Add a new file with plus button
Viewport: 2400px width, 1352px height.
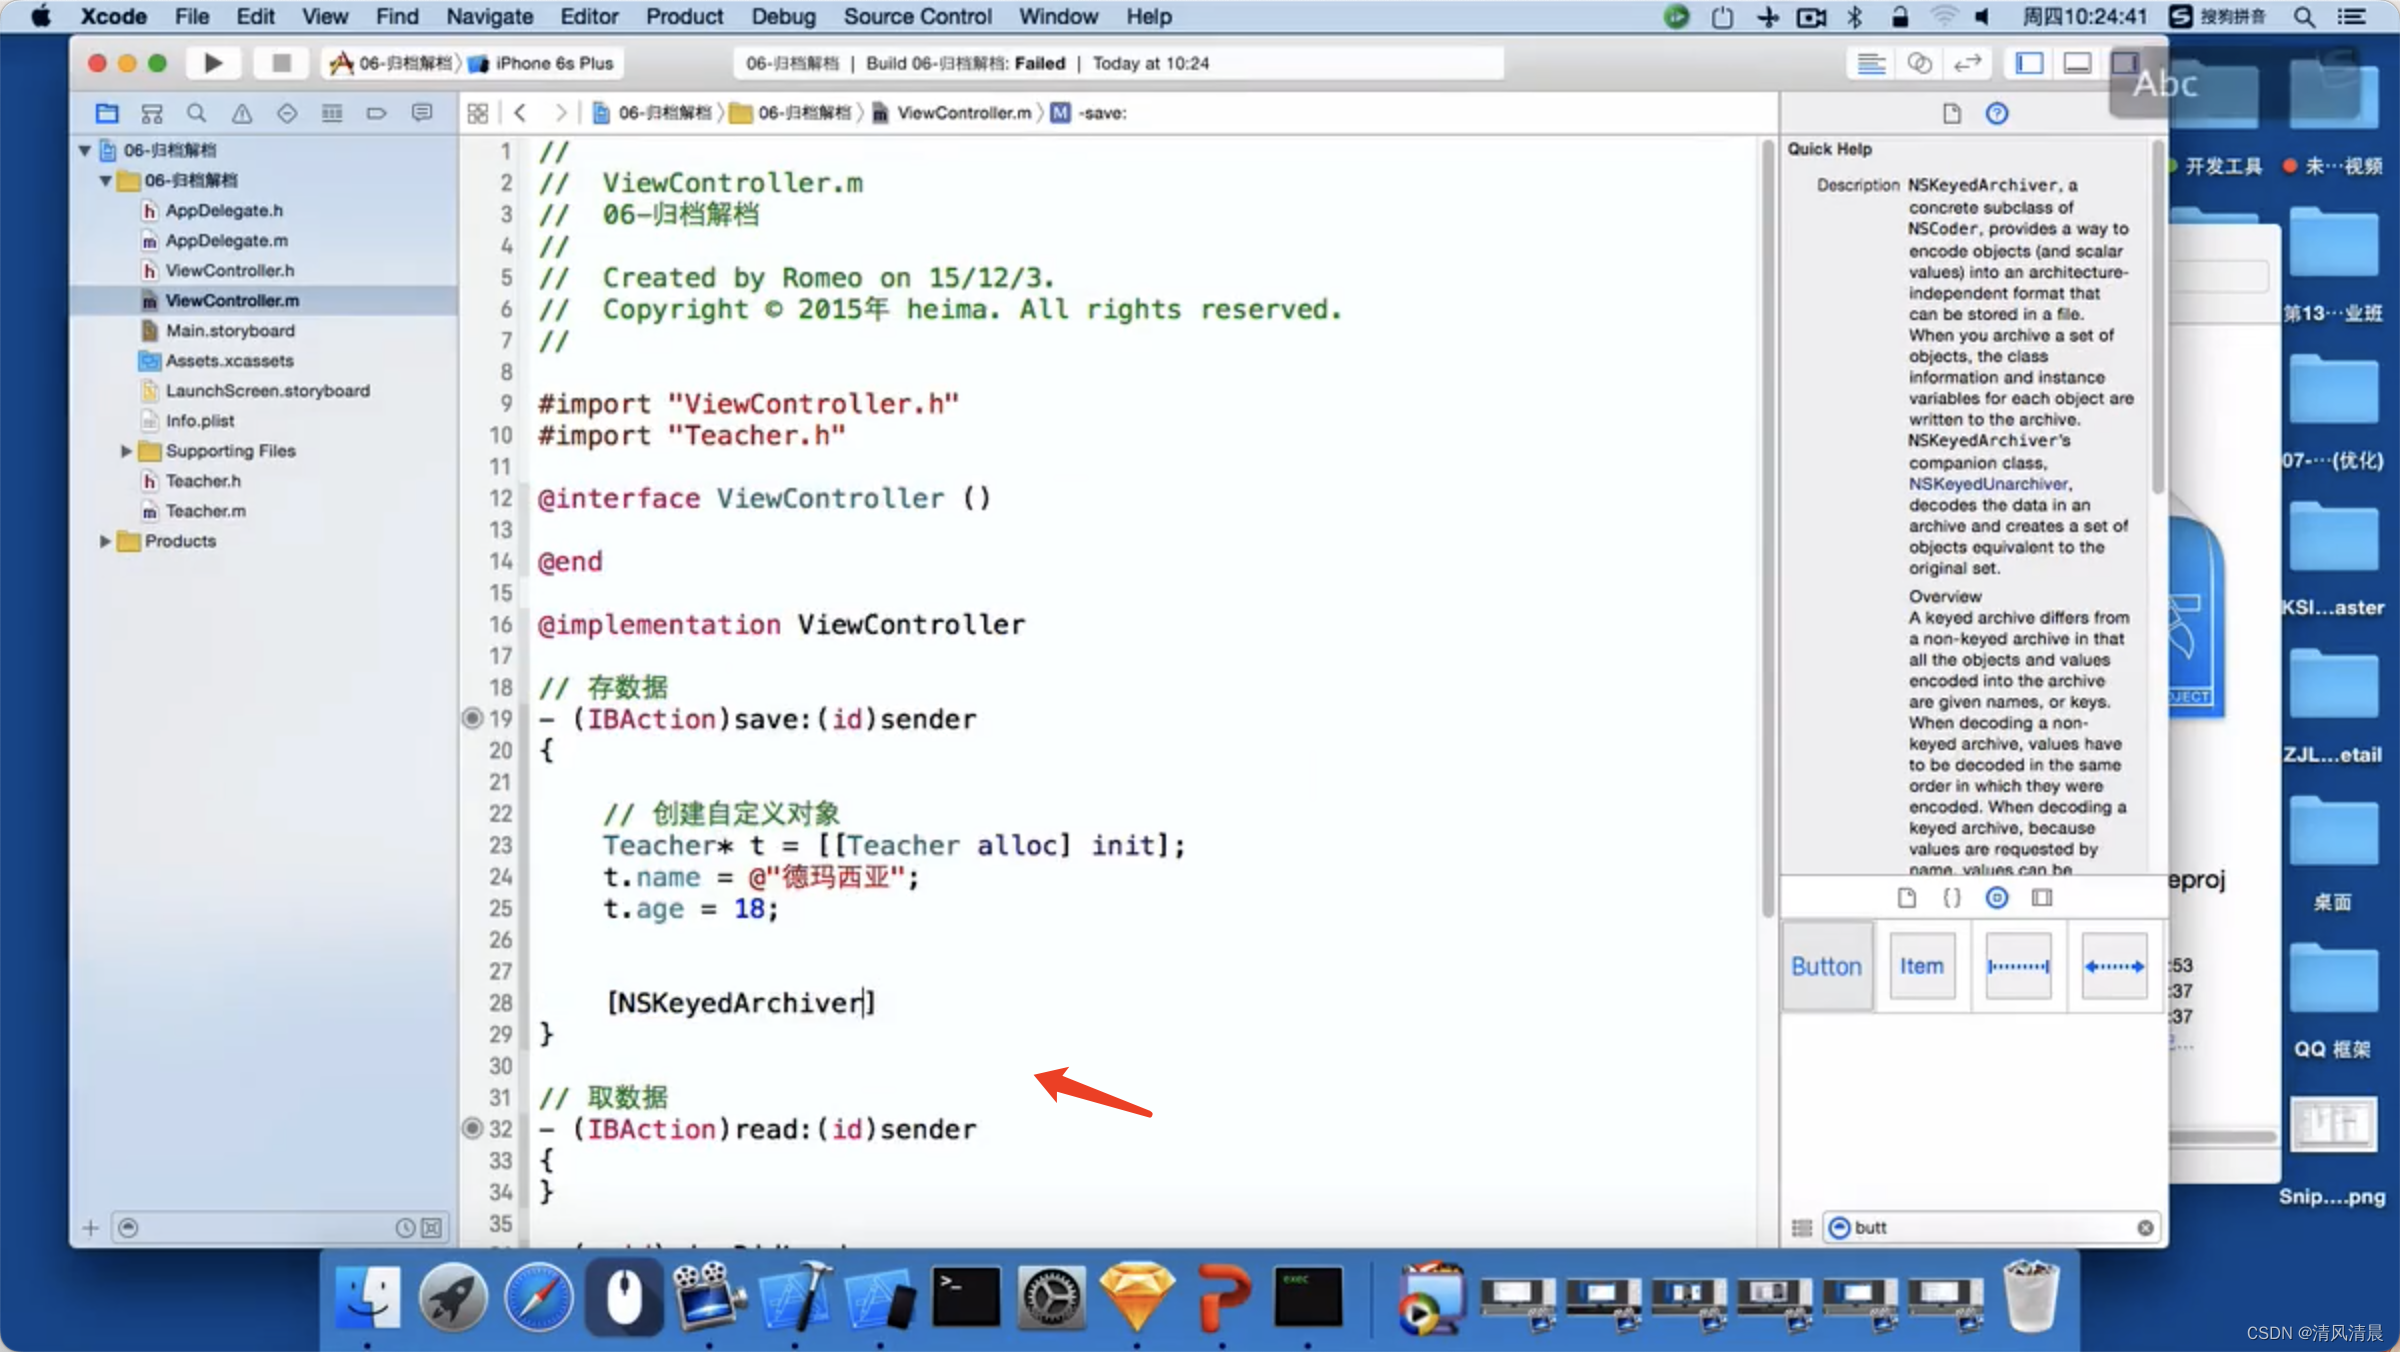91,1227
